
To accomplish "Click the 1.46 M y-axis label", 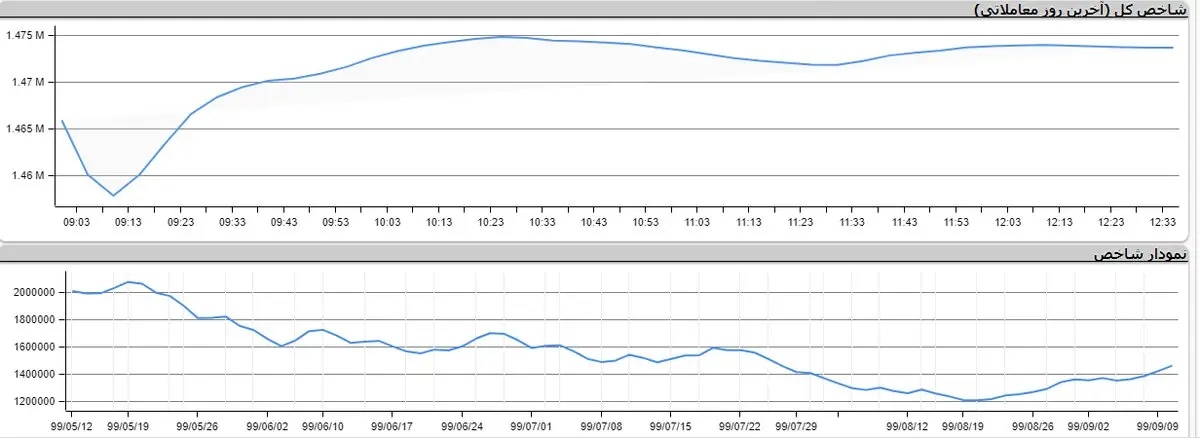I will [x=27, y=176].
